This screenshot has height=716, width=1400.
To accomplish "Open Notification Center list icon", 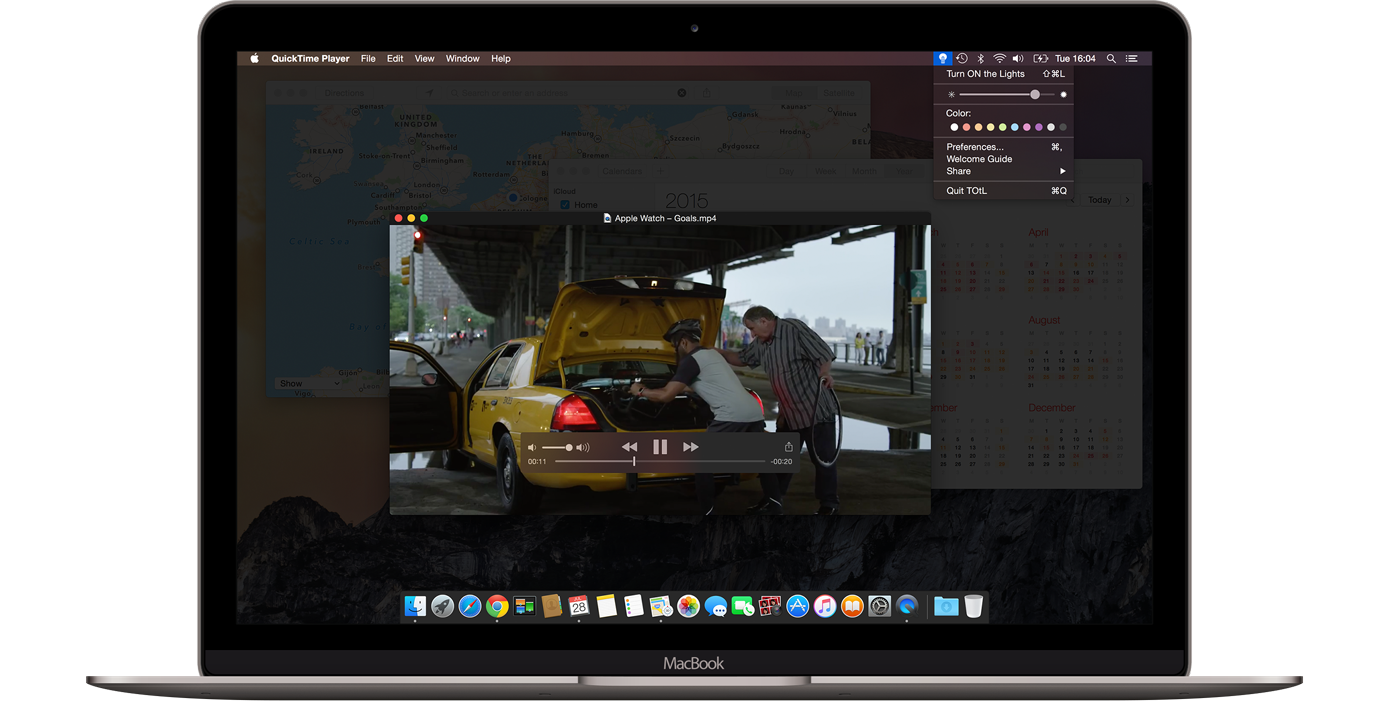I will pos(1132,59).
